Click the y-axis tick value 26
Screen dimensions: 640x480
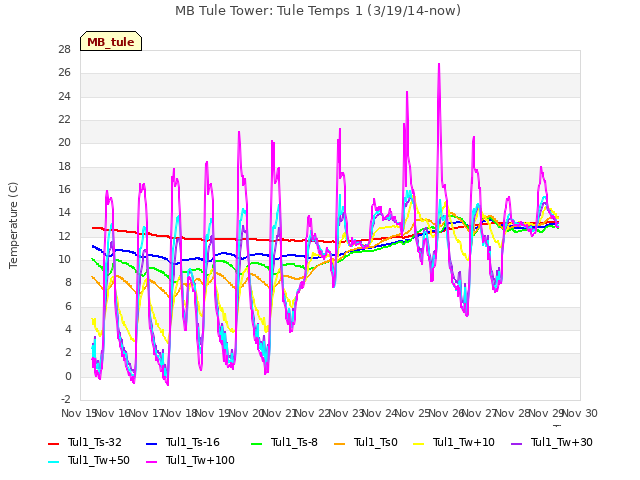(65, 73)
